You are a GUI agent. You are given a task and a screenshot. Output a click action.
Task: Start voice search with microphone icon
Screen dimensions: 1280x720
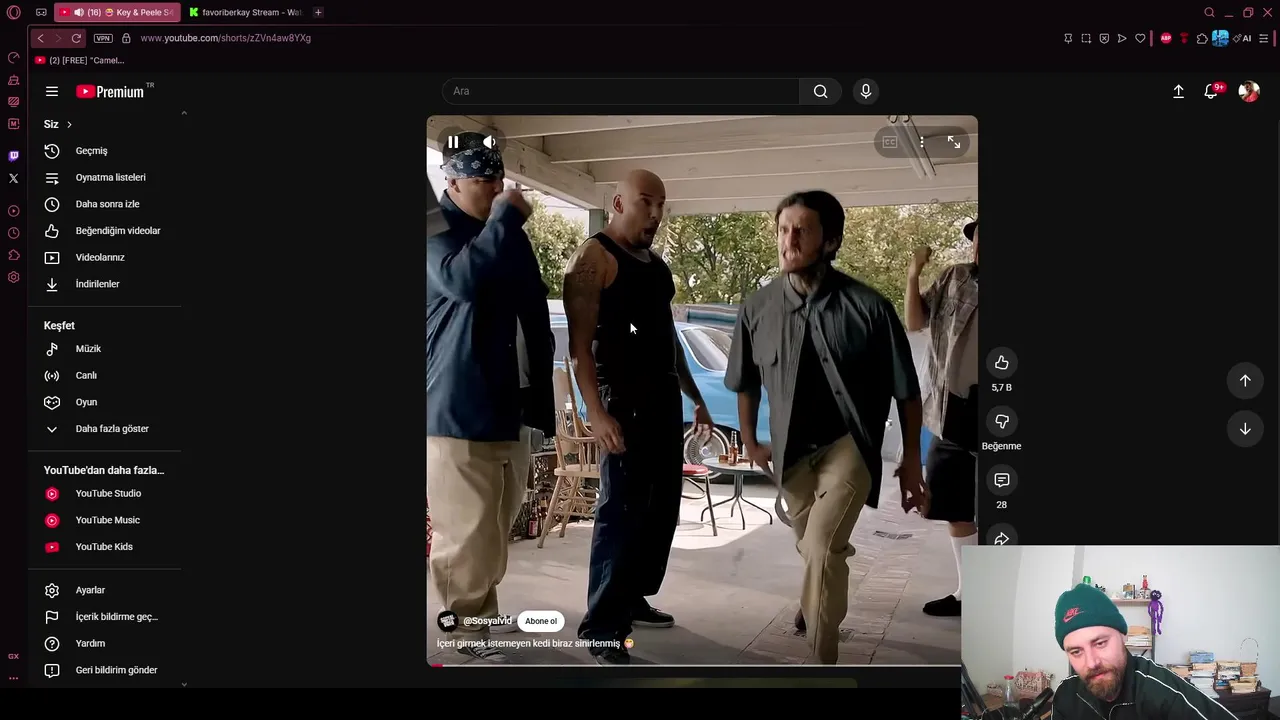tap(866, 91)
